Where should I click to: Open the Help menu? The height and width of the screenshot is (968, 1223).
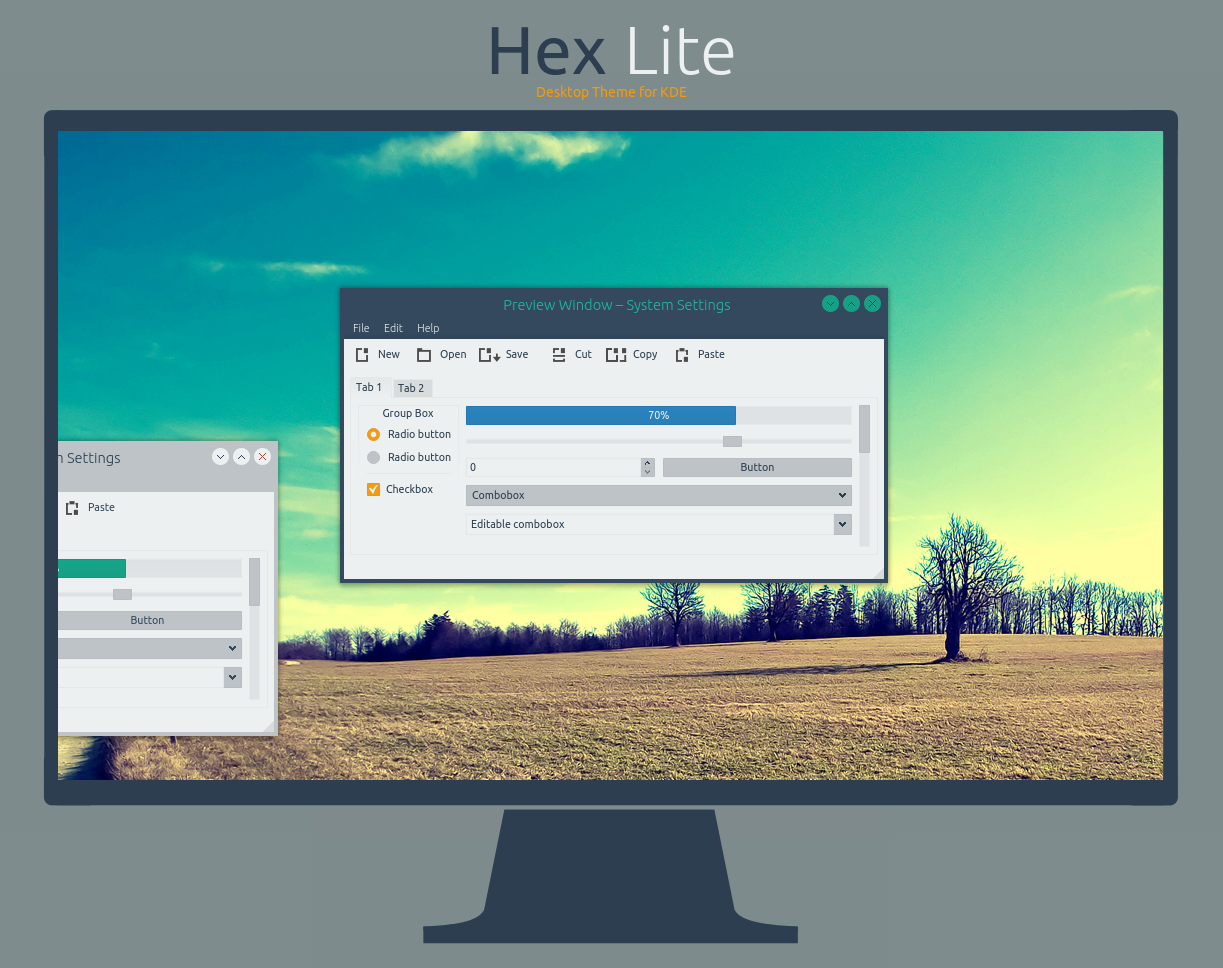tap(428, 328)
